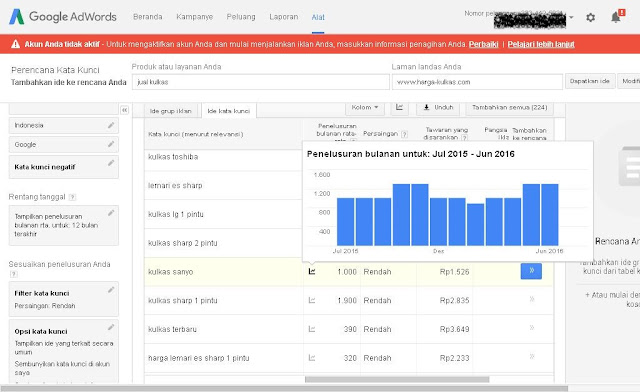Click the chart view toolbar icon
The image size is (640, 392).
point(400,107)
